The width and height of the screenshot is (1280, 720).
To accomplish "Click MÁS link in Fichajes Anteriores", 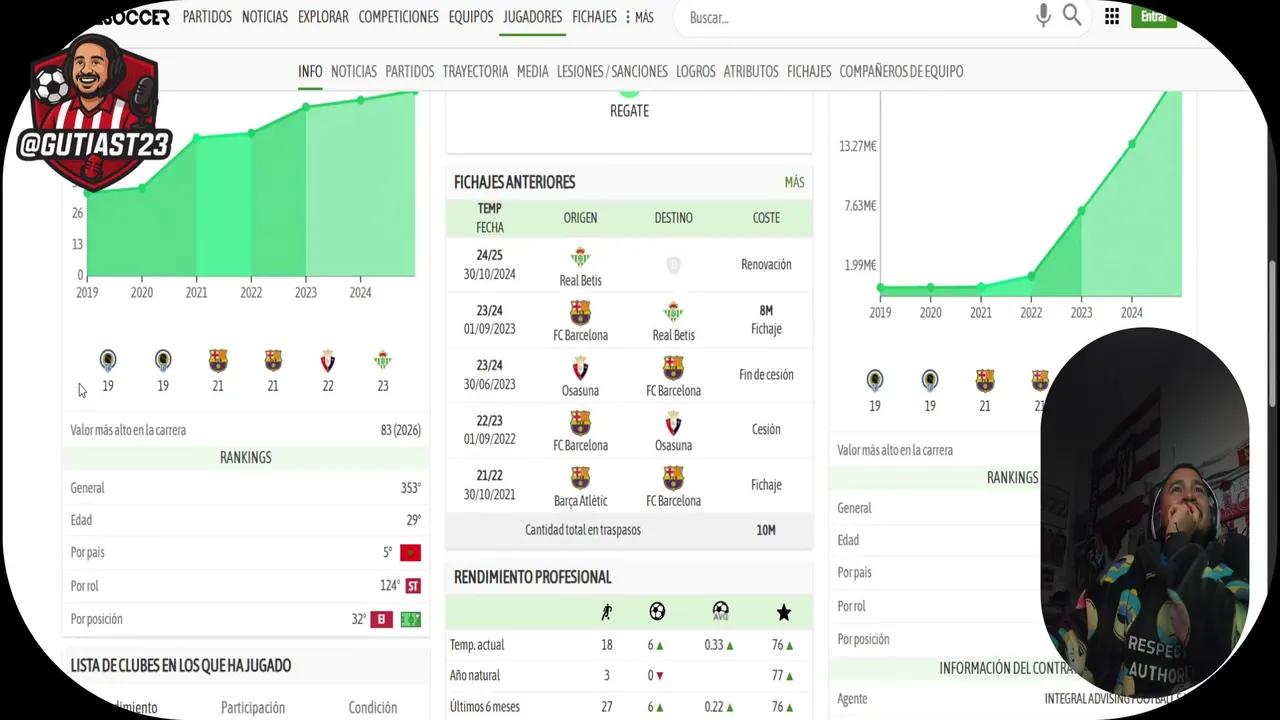I will coord(794,182).
